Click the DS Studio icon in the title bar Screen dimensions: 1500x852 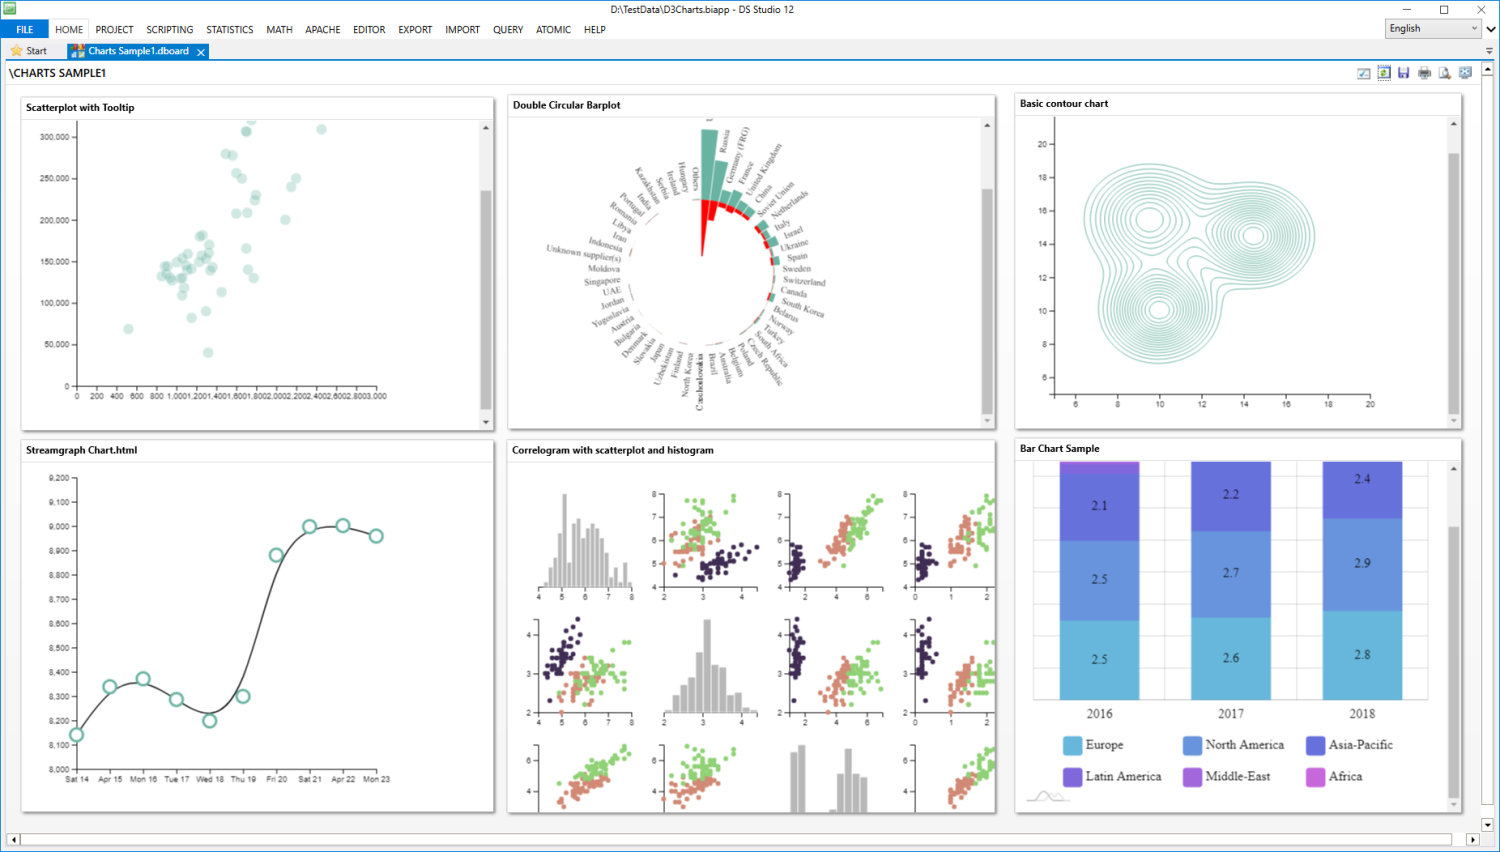click(x=8, y=9)
